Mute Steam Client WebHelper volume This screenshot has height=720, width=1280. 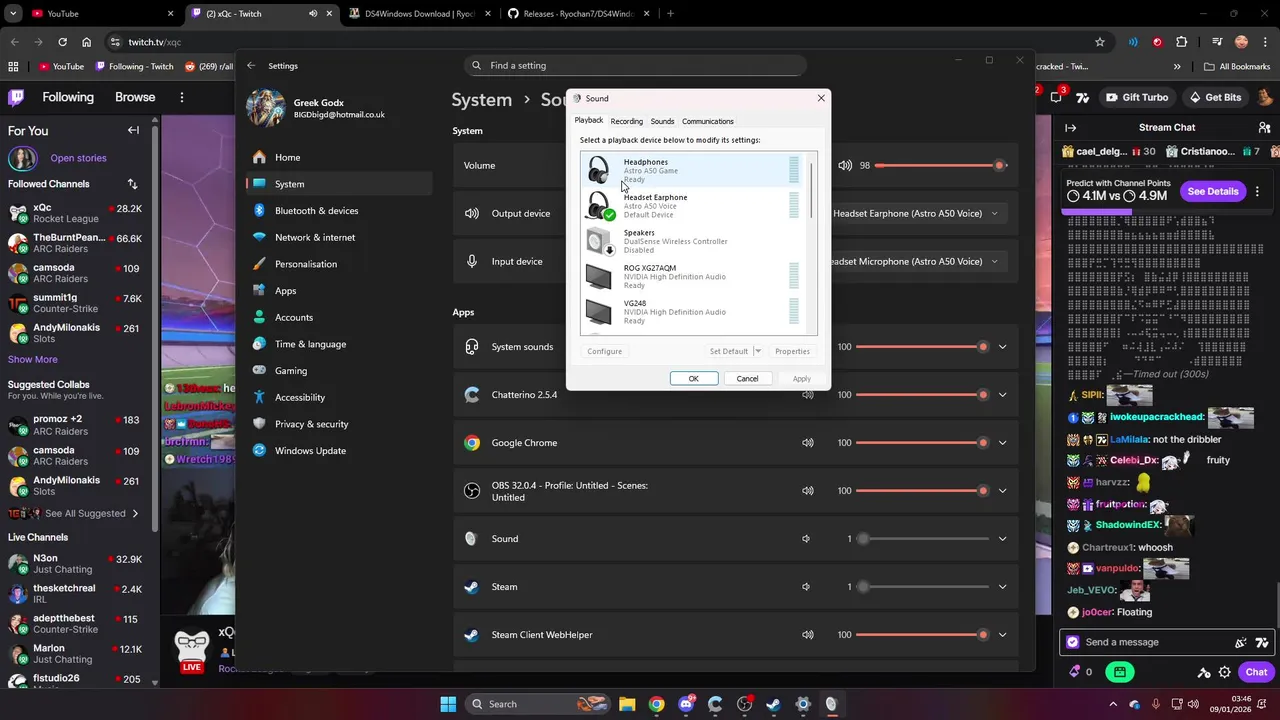click(x=807, y=635)
